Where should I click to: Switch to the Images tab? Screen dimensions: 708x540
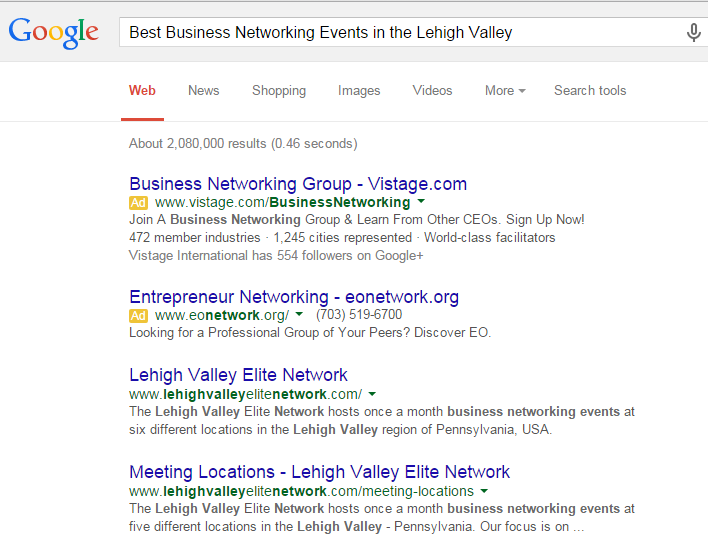tap(359, 91)
